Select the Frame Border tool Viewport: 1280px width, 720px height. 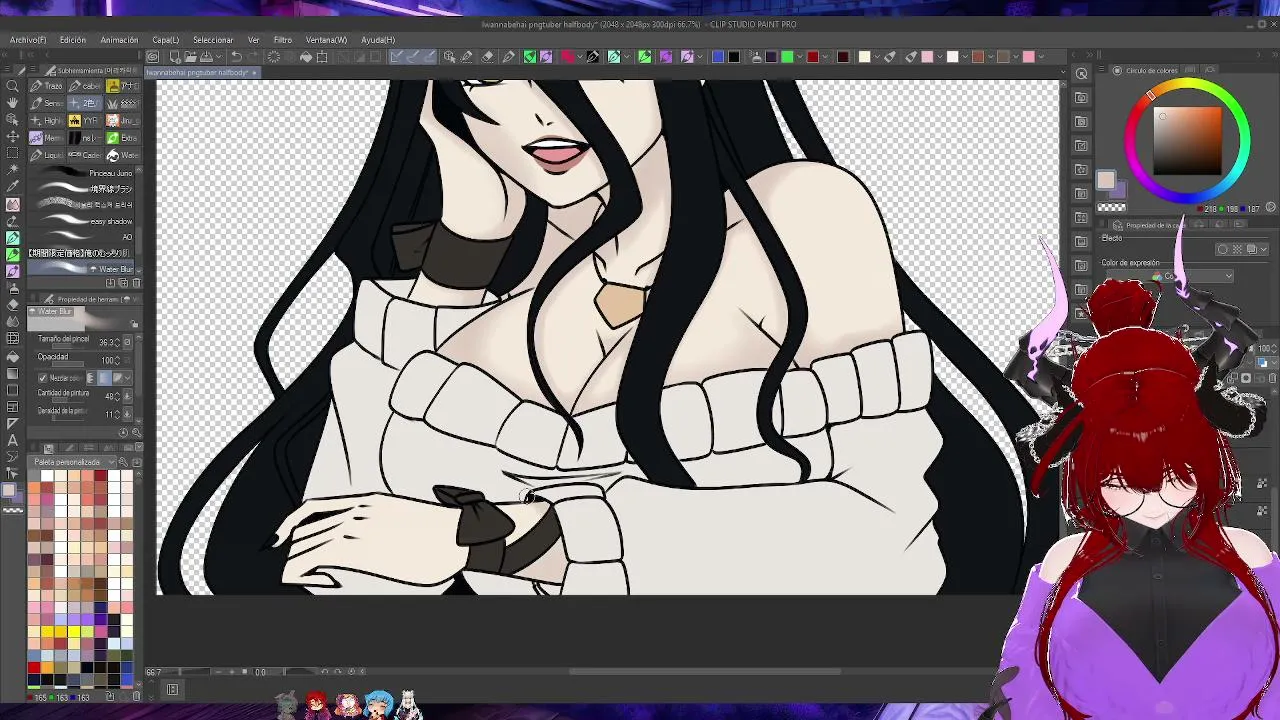13,407
